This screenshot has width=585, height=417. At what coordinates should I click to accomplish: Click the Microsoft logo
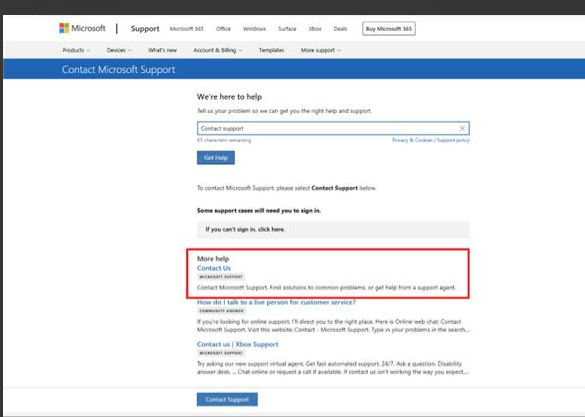82,28
